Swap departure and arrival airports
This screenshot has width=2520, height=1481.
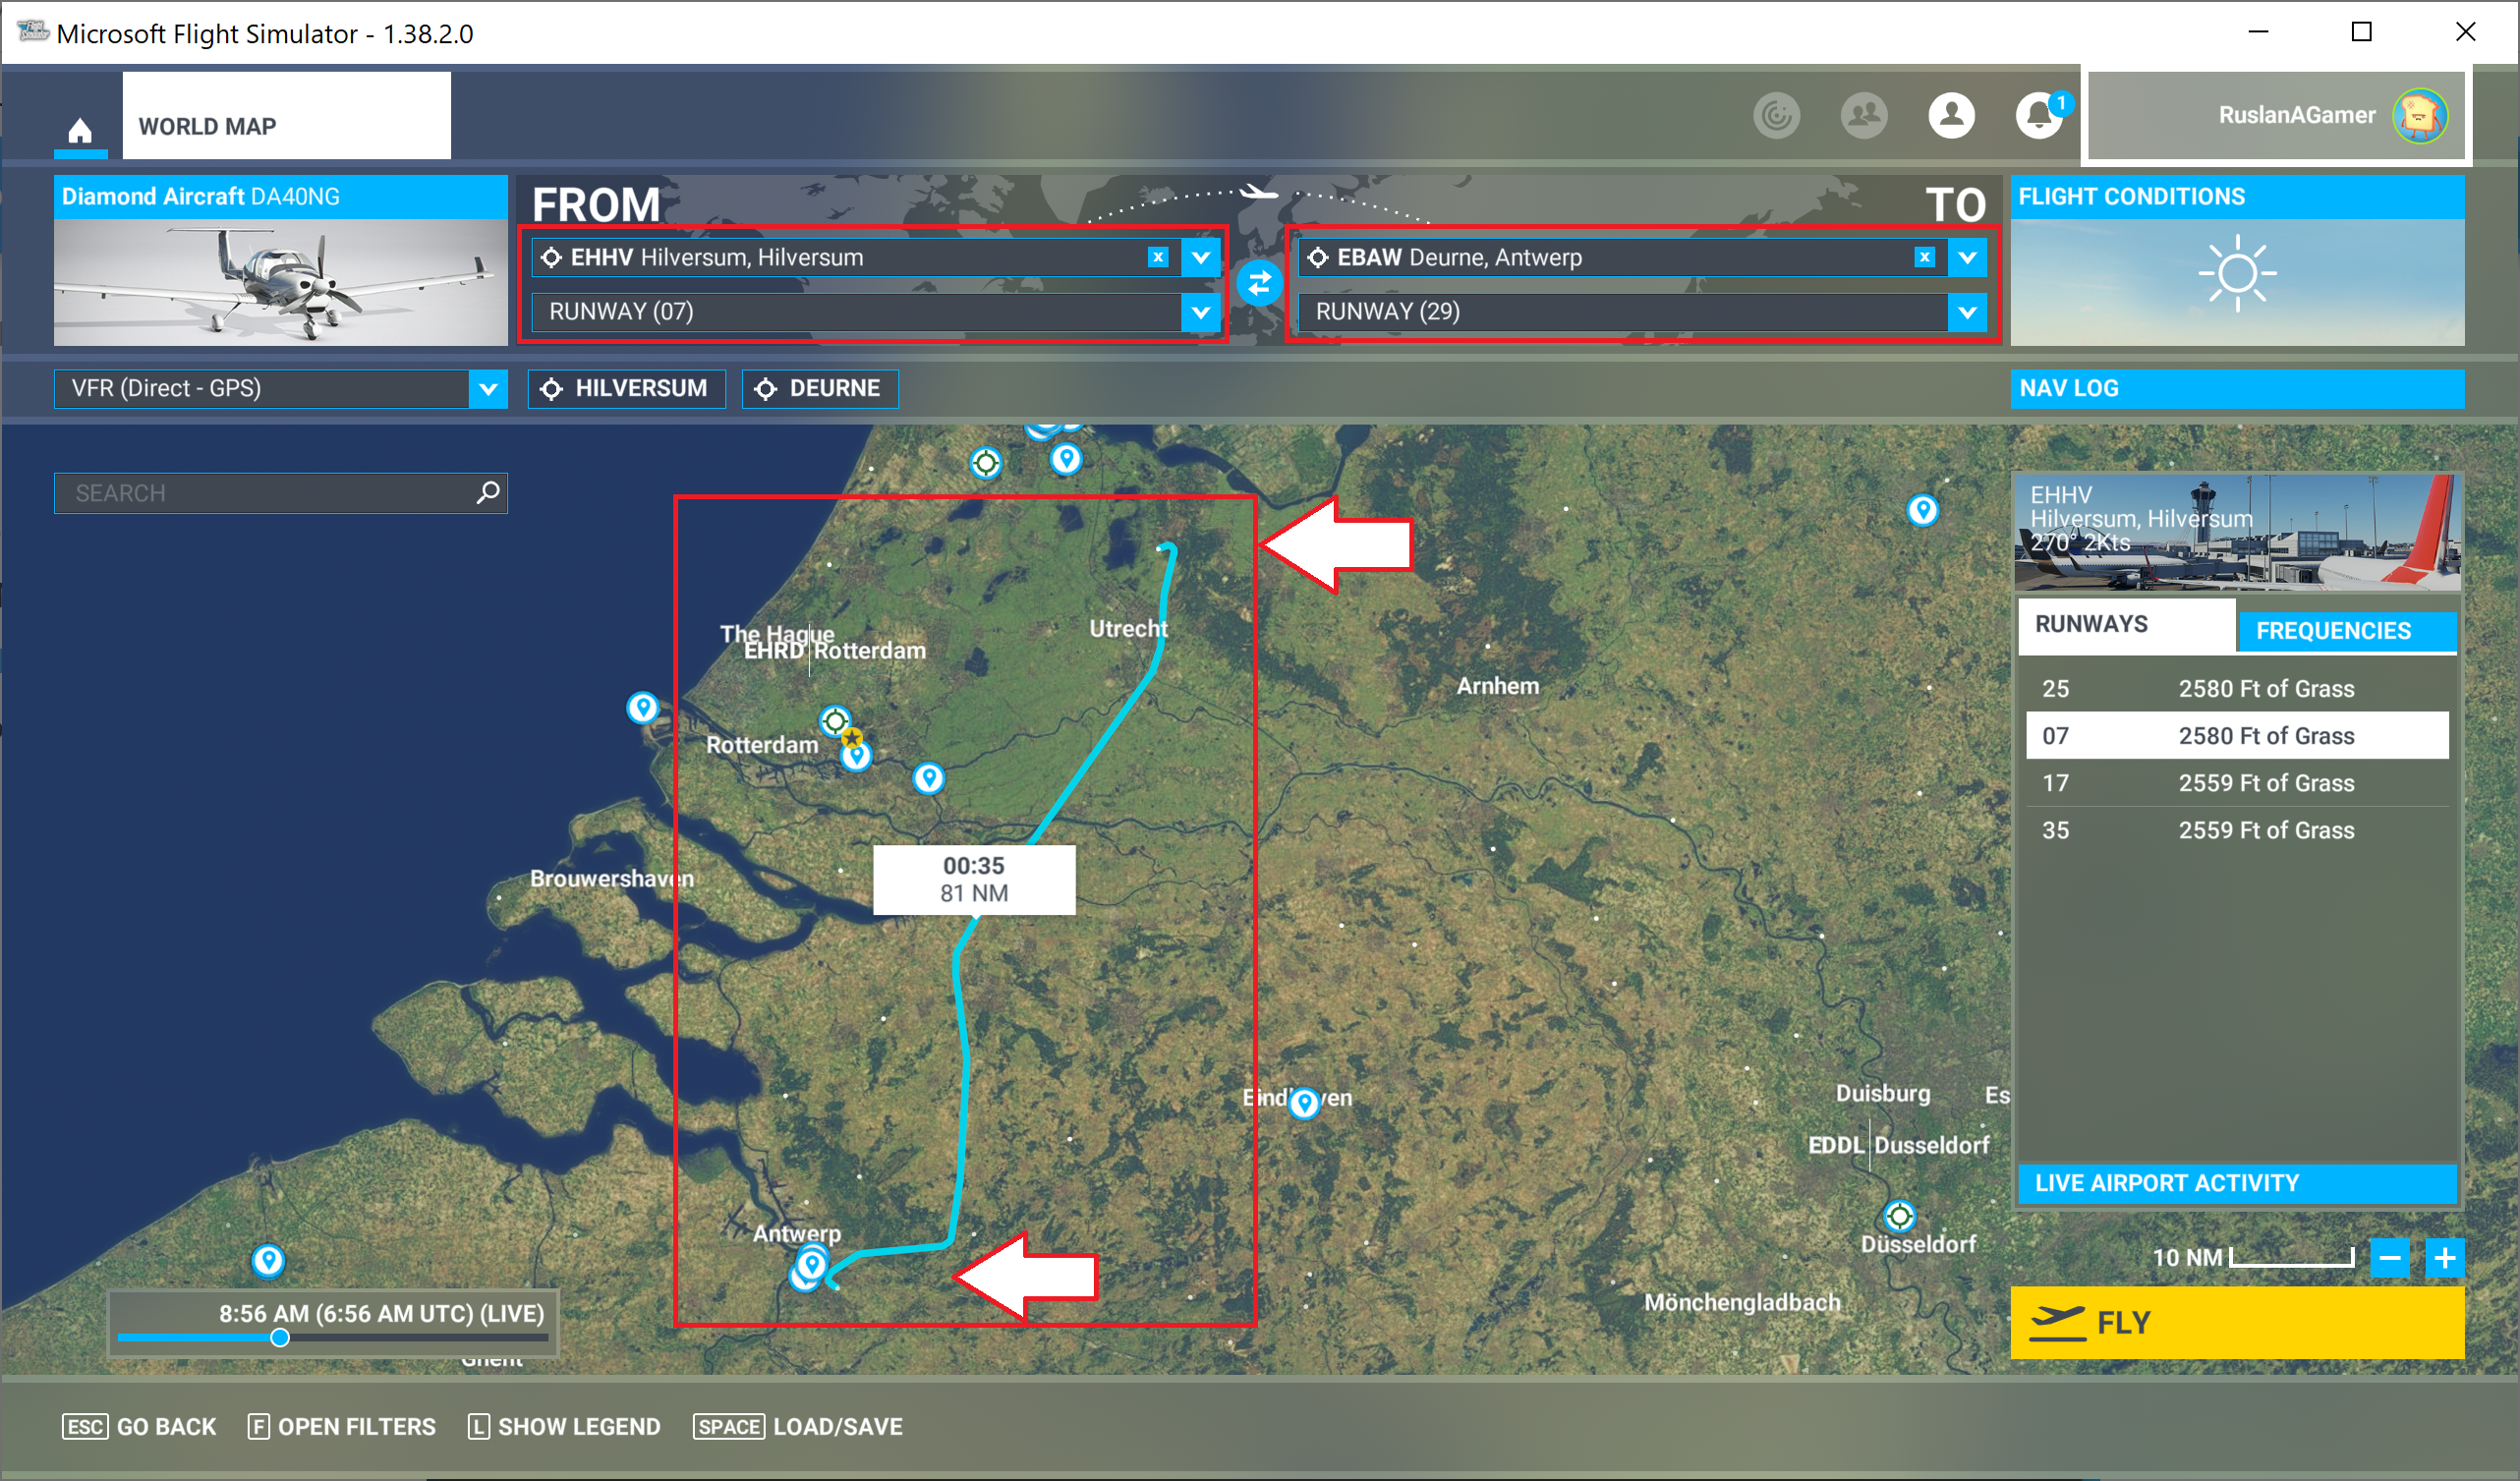tap(1259, 284)
